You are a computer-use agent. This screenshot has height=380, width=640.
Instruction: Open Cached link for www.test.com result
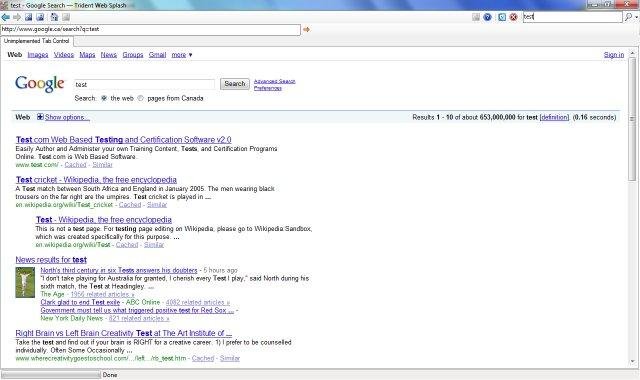click(x=76, y=165)
